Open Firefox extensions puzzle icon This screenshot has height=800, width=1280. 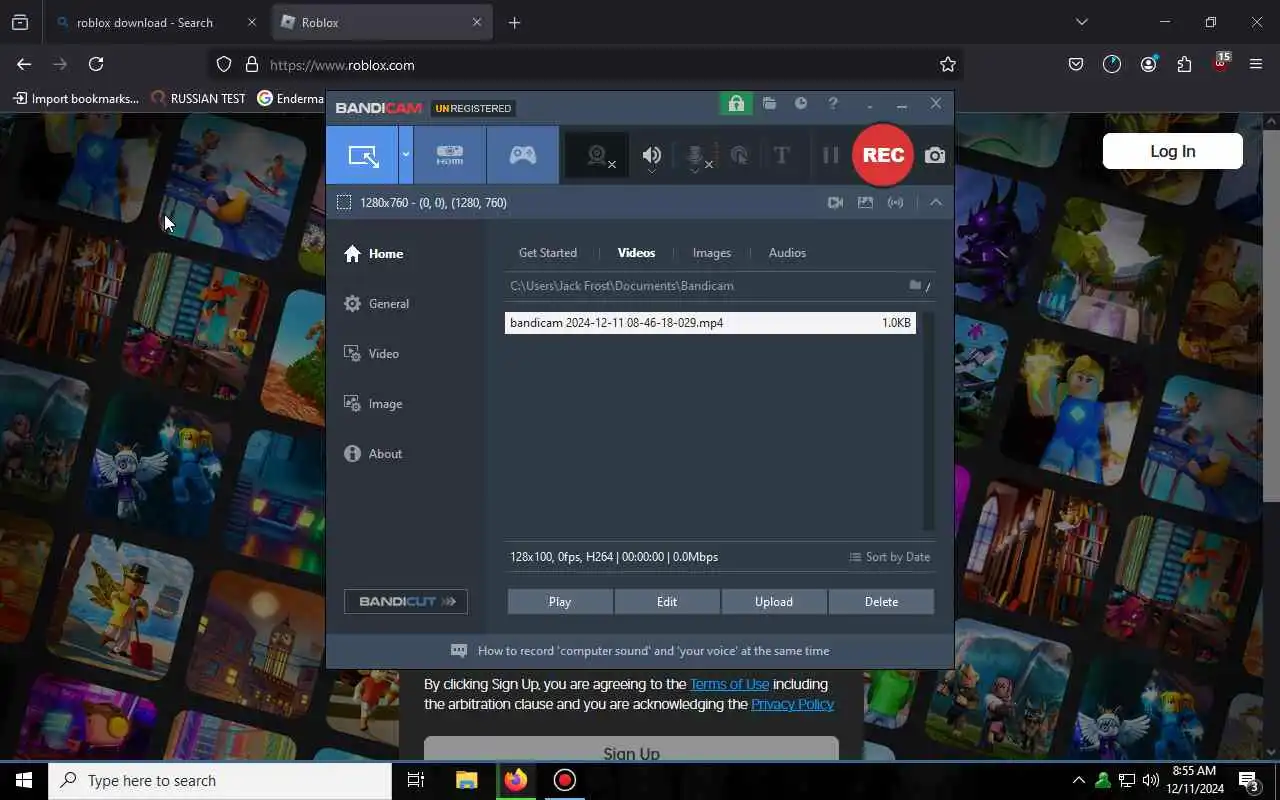pyautogui.click(x=1184, y=64)
